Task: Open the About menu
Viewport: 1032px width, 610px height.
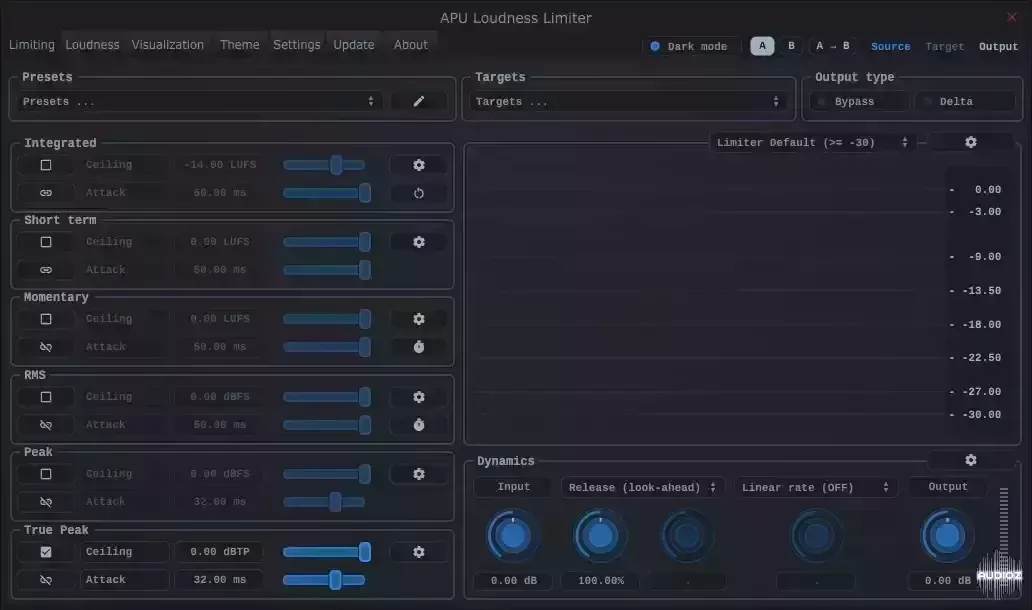Action: pos(411,45)
